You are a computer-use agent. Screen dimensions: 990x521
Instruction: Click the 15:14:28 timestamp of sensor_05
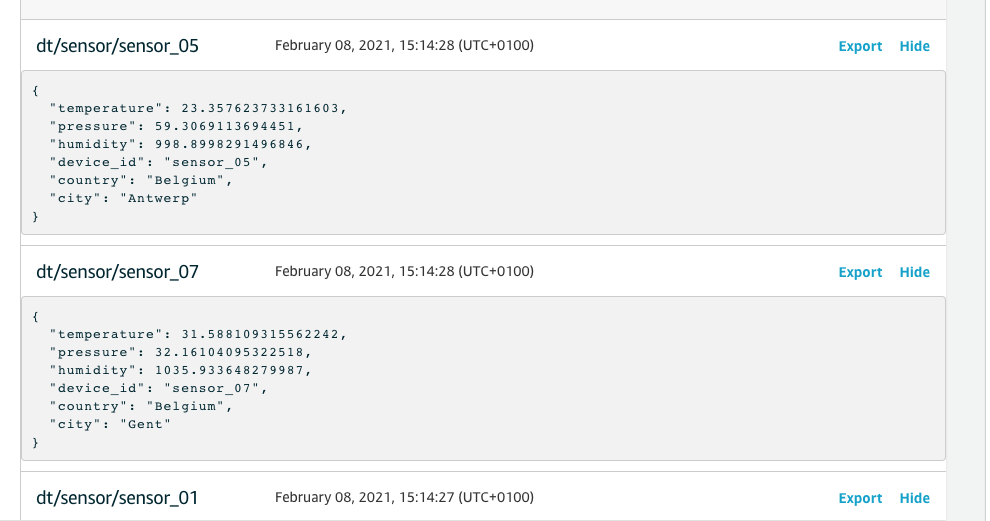coord(404,45)
